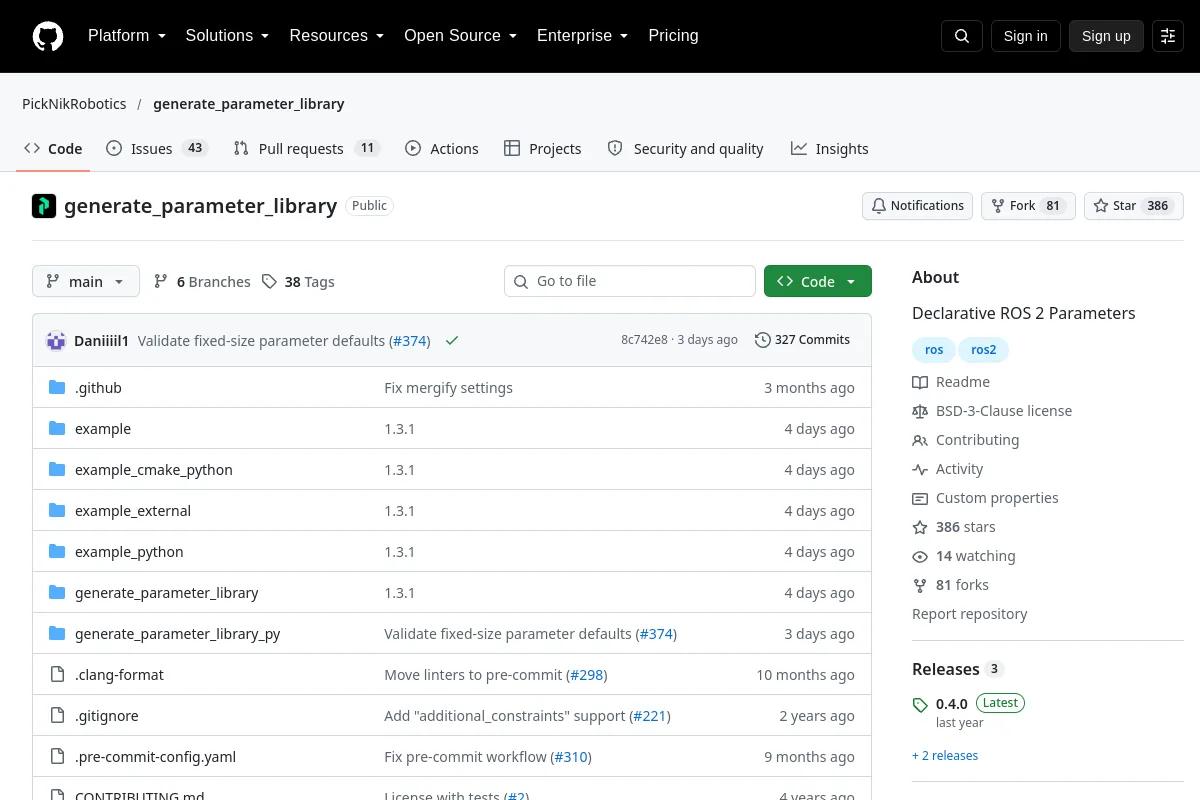Click the fork icon next to 81 forks
1200x800 pixels.
pyautogui.click(x=920, y=585)
